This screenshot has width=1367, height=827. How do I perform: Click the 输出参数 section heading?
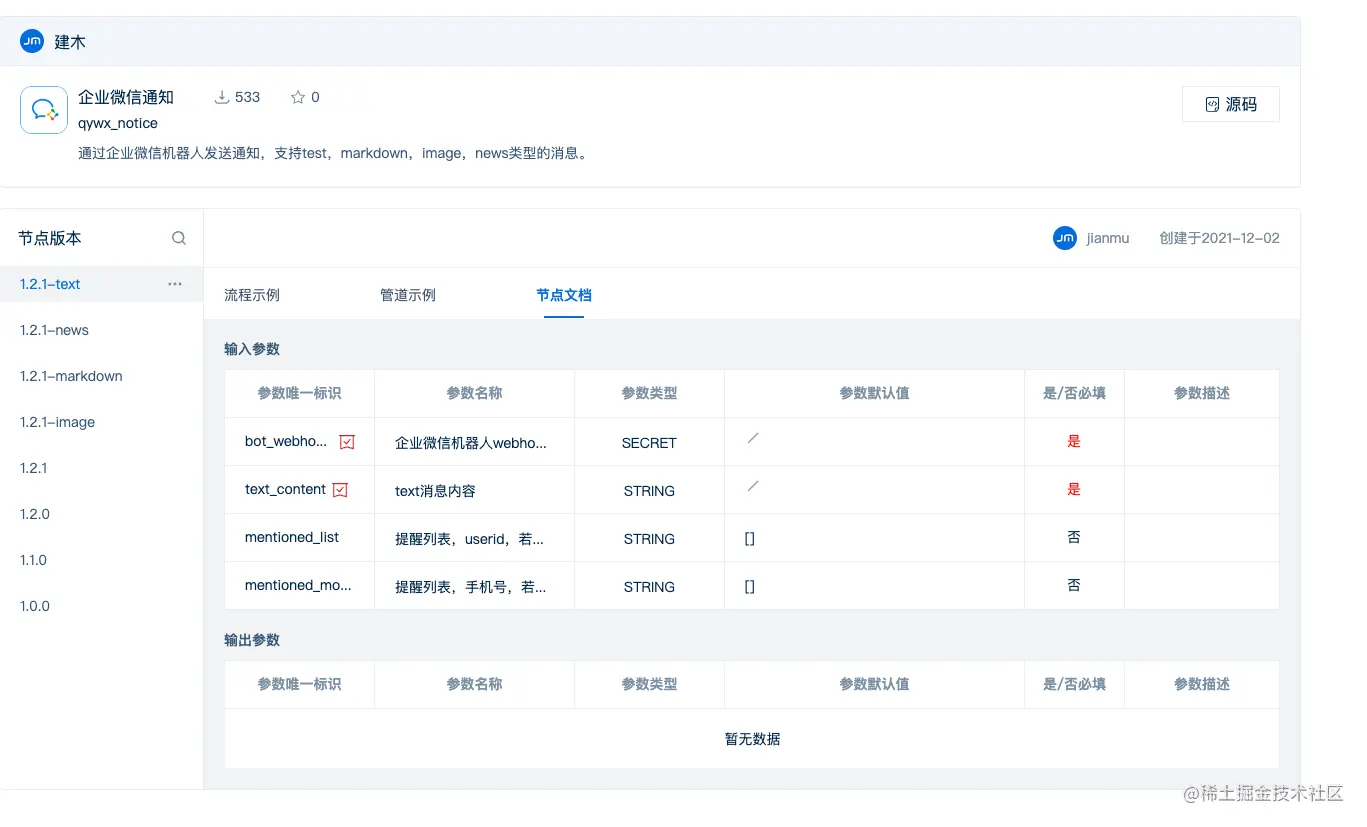(252, 640)
